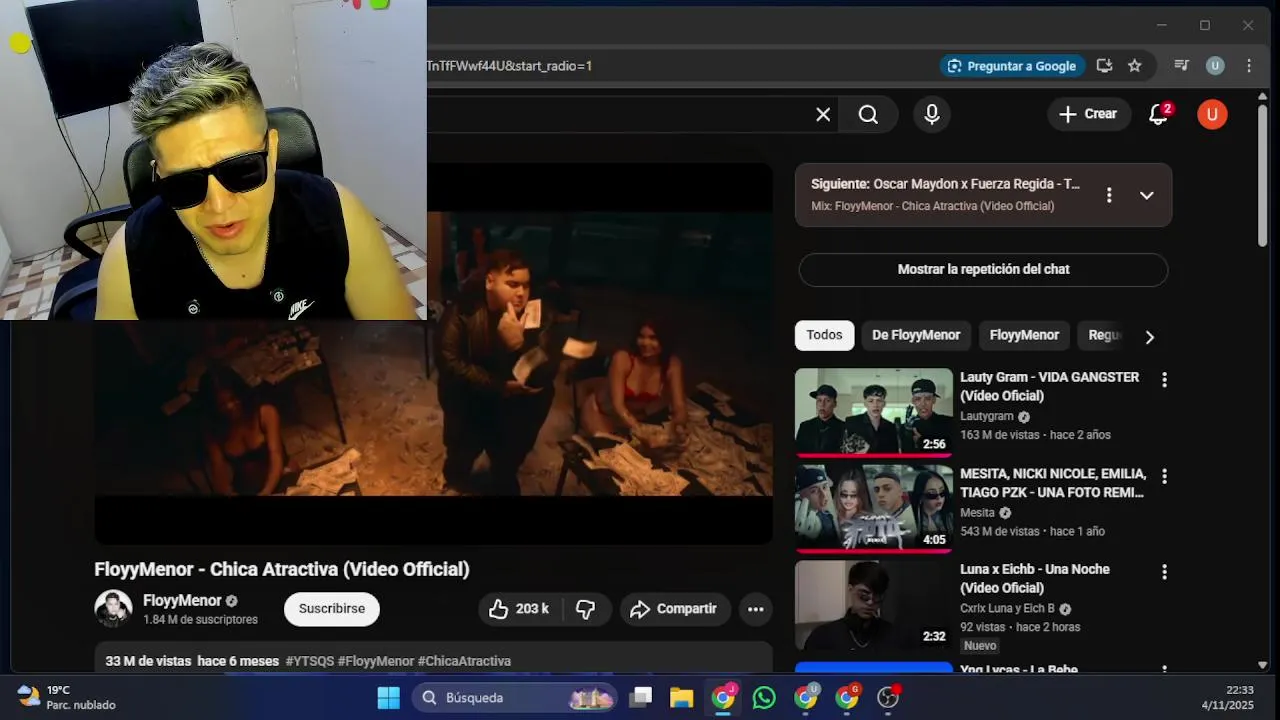Open options for Luna x Eichb video

pyautogui.click(x=1164, y=572)
